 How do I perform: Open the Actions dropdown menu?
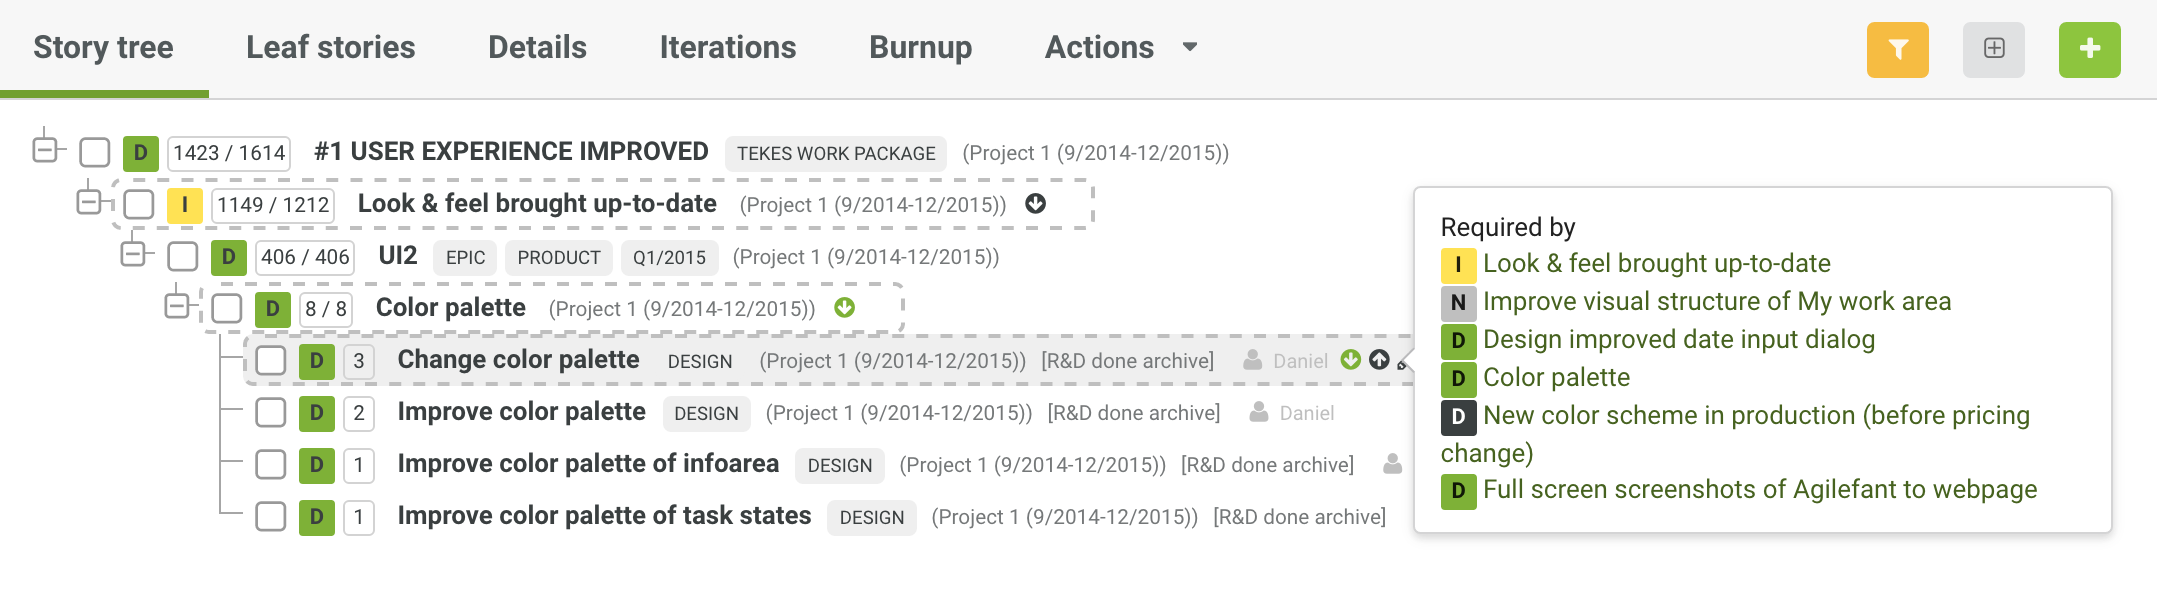1120,47
